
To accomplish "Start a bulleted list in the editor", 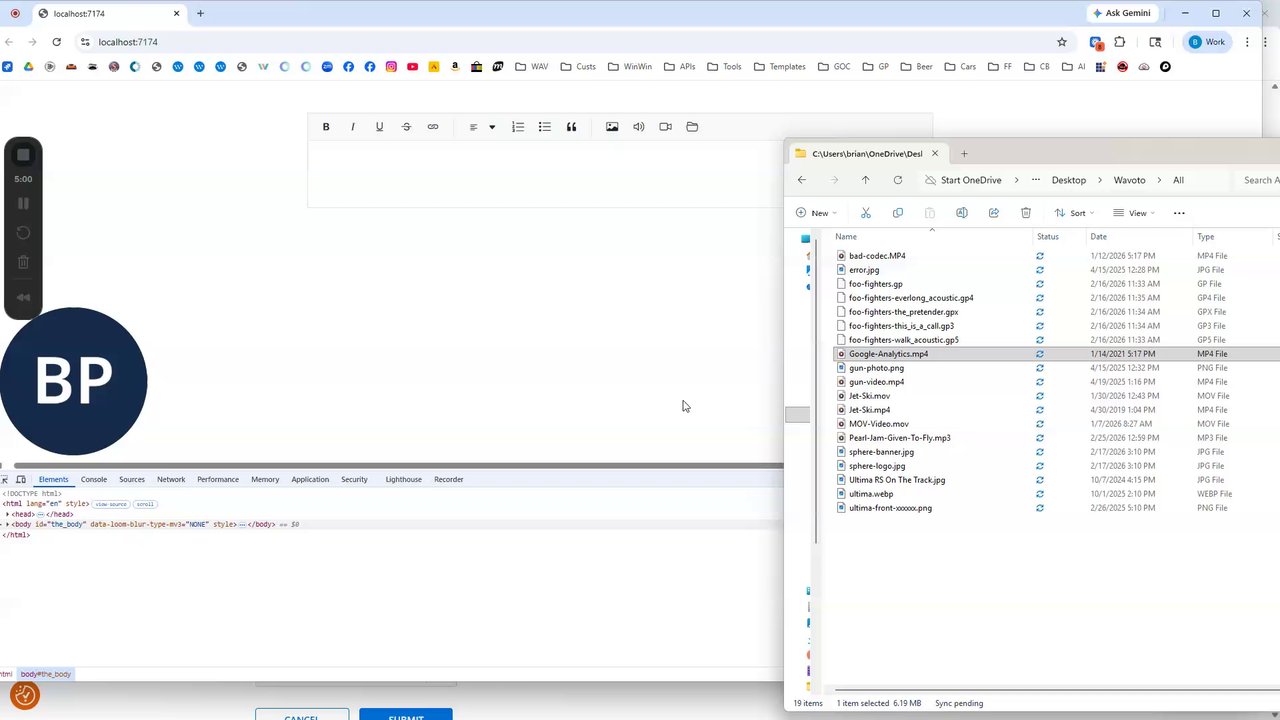I will [x=545, y=127].
